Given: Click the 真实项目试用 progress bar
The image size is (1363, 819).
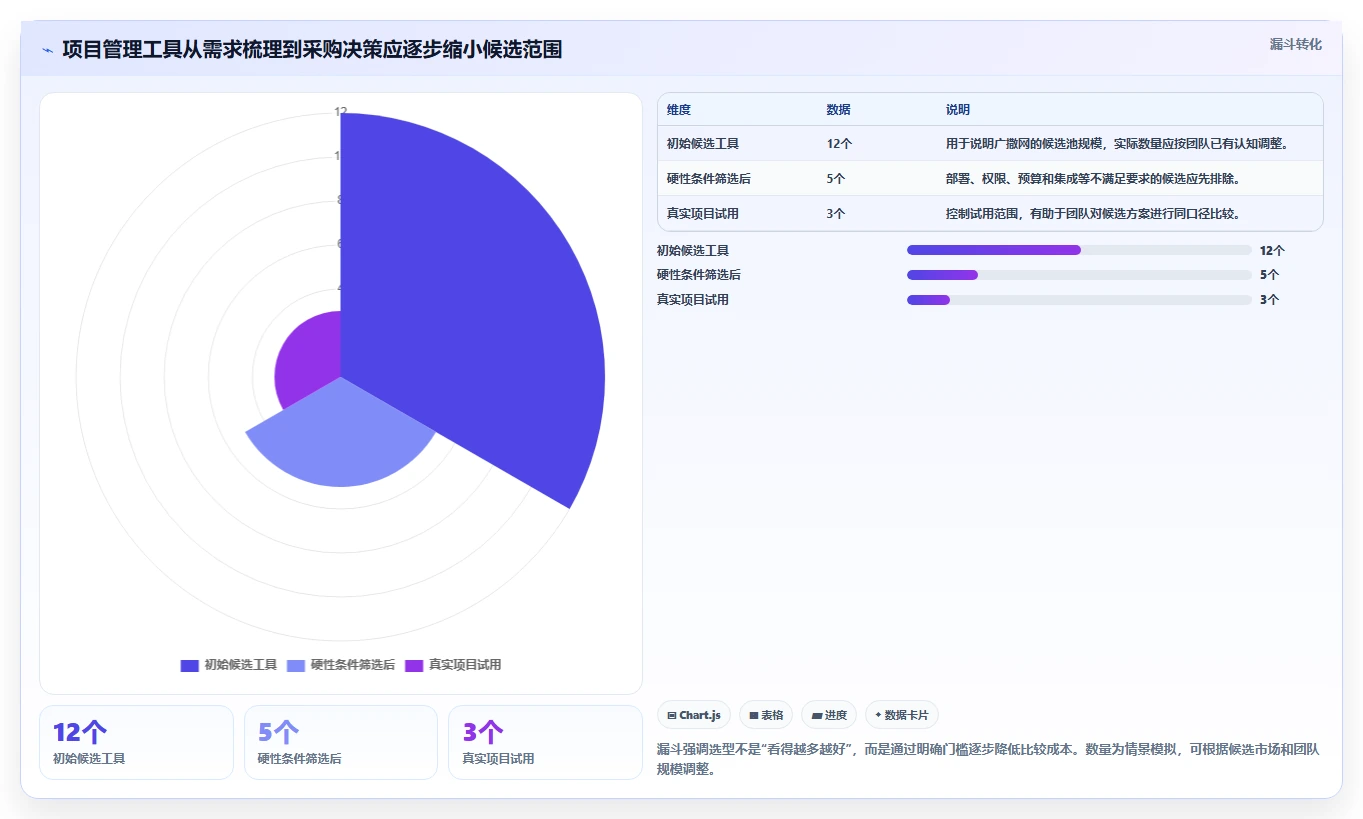Looking at the screenshot, I should pos(1079,300).
